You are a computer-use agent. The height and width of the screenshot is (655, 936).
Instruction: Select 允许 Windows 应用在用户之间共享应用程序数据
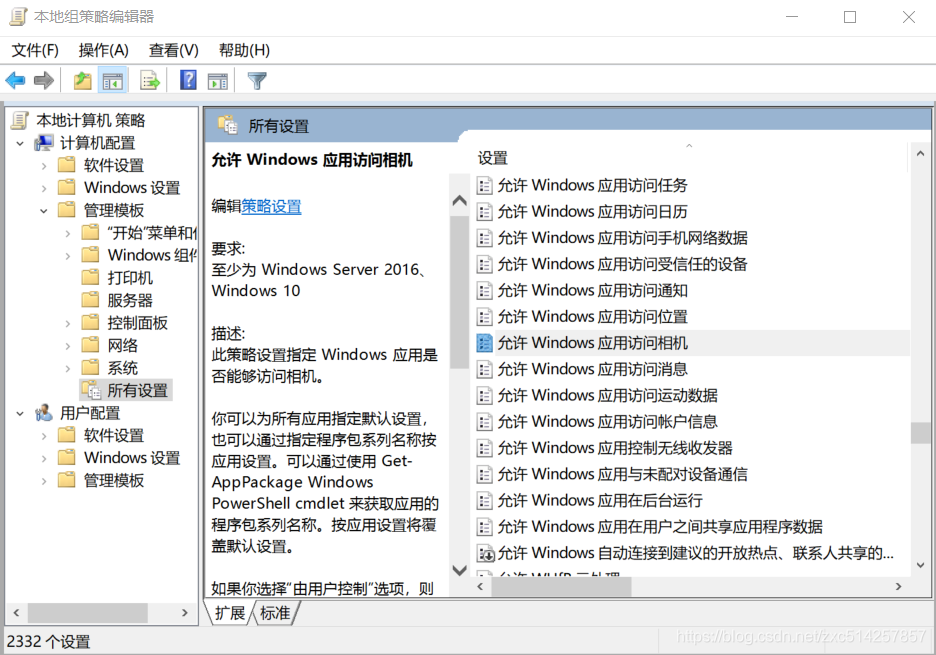point(660,527)
